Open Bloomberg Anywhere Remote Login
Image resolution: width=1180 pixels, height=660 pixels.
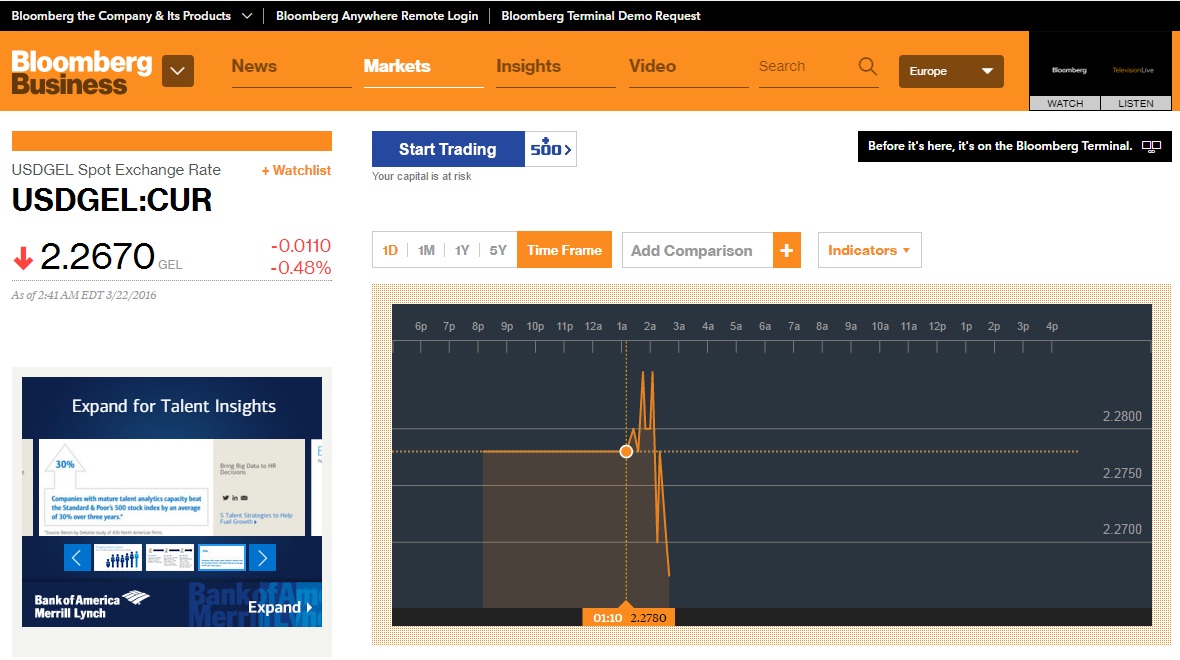pyautogui.click(x=377, y=16)
